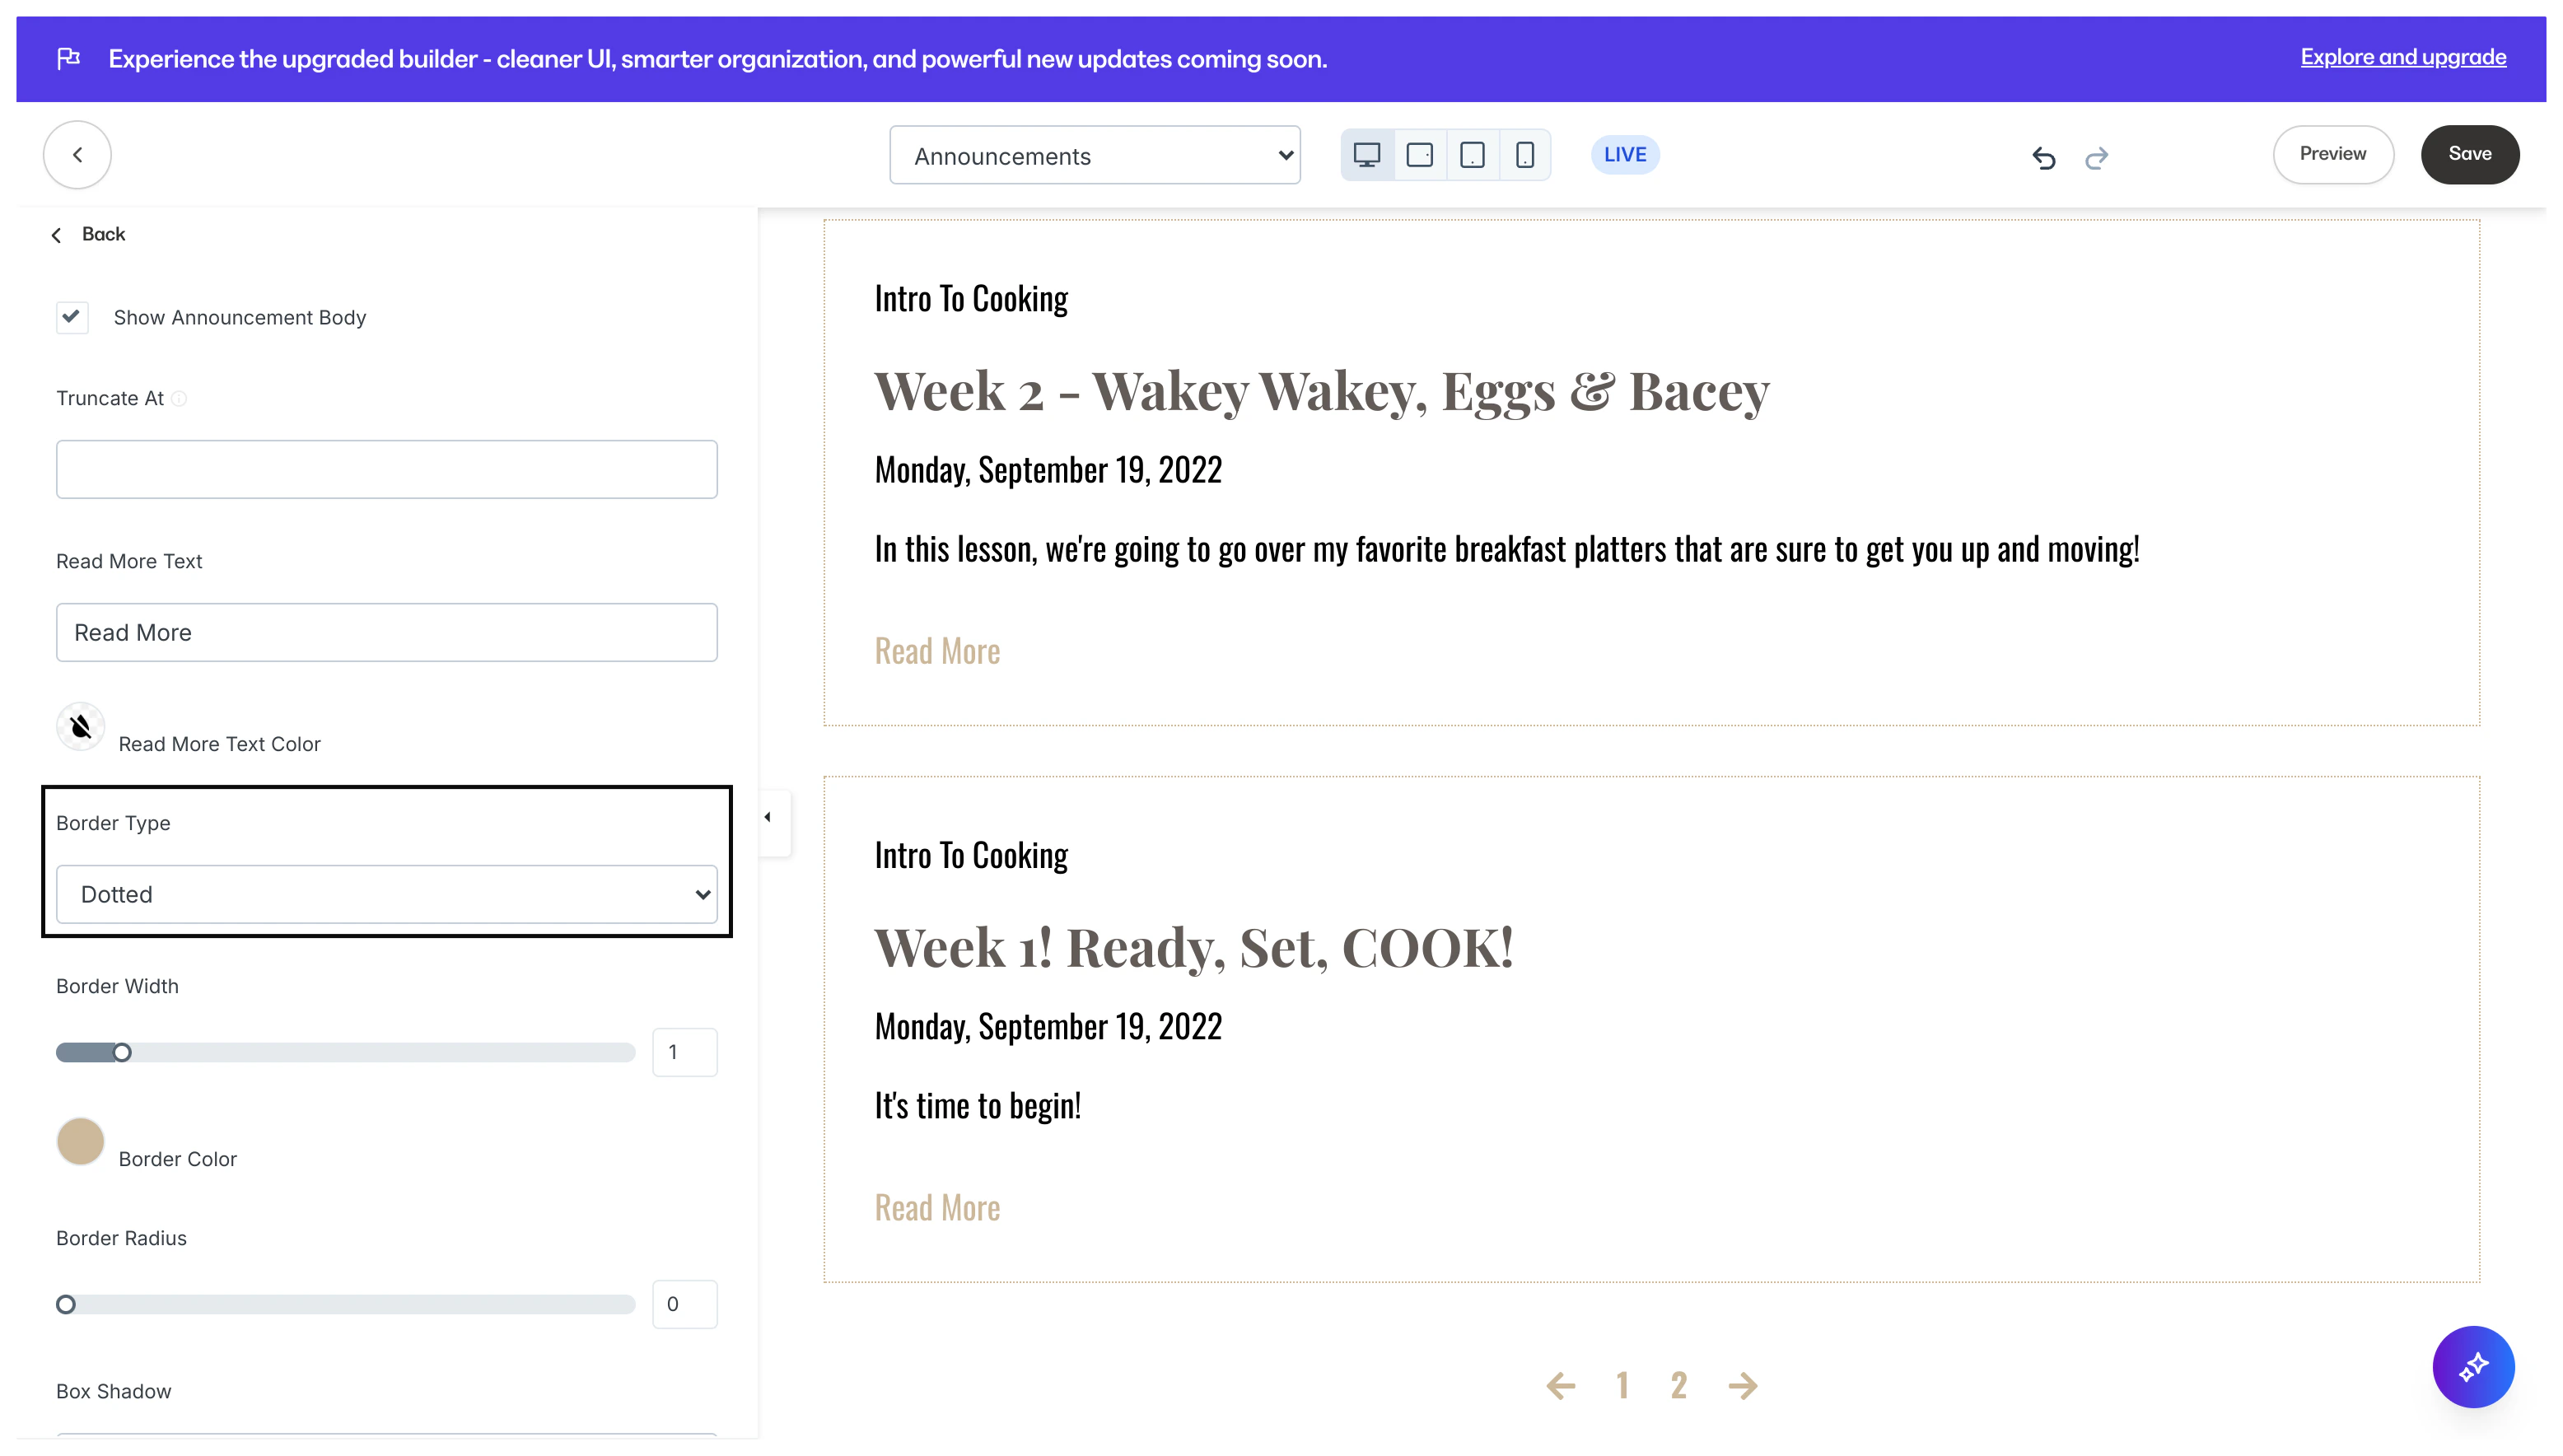
Task: Switch to mobile phone view icon
Action: [x=1524, y=155]
